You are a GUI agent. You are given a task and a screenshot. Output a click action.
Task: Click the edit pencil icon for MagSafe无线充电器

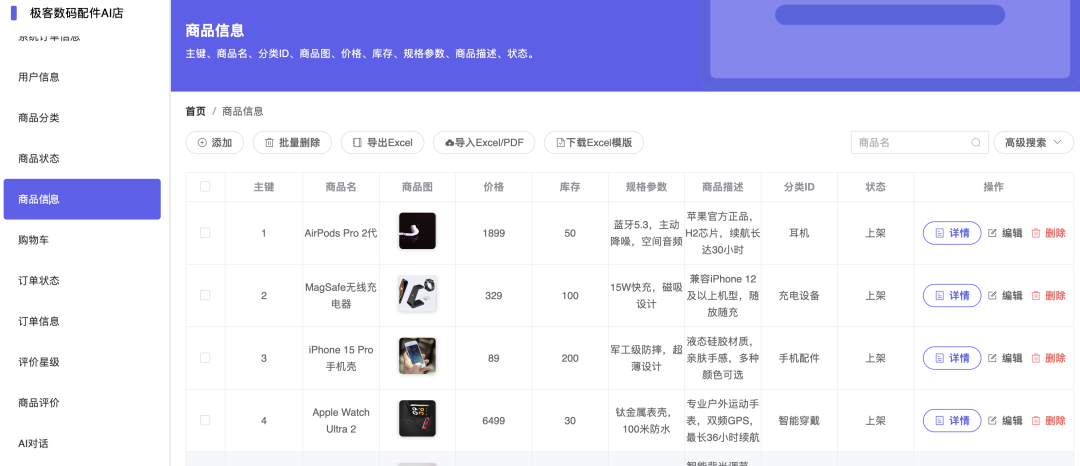[x=993, y=295]
